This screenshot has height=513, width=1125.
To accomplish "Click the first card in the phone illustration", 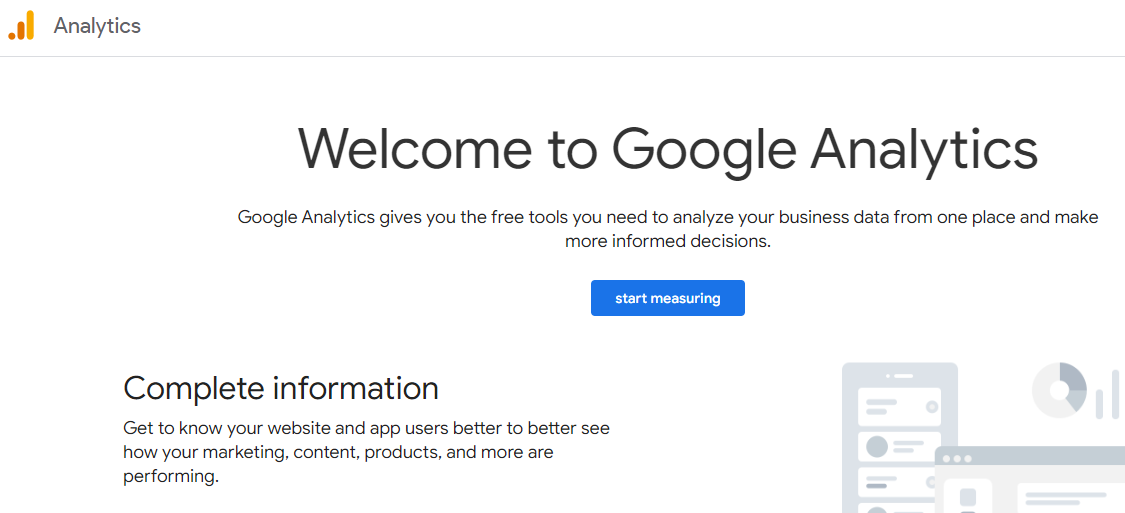I will click(x=900, y=407).
